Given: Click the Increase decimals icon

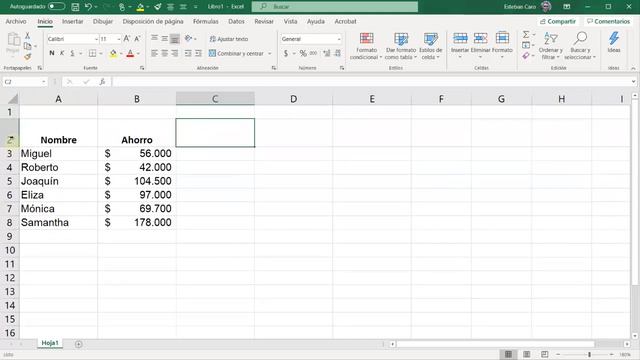Looking at the screenshot, I should click(x=327, y=53).
